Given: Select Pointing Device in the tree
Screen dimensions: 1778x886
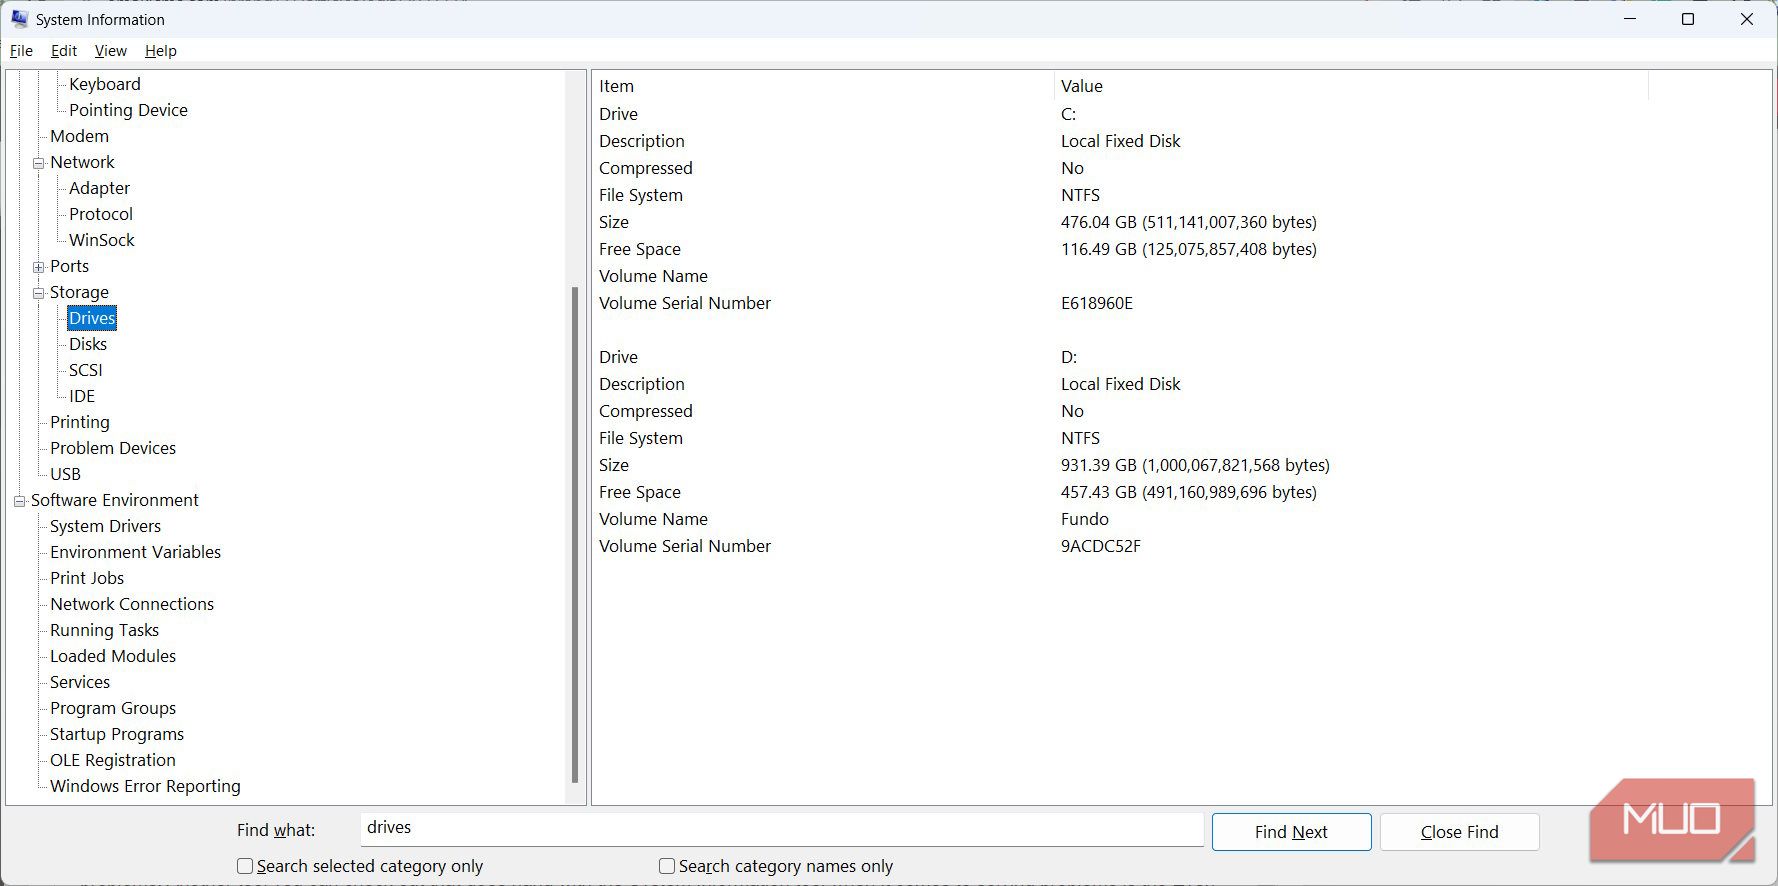Looking at the screenshot, I should point(128,110).
